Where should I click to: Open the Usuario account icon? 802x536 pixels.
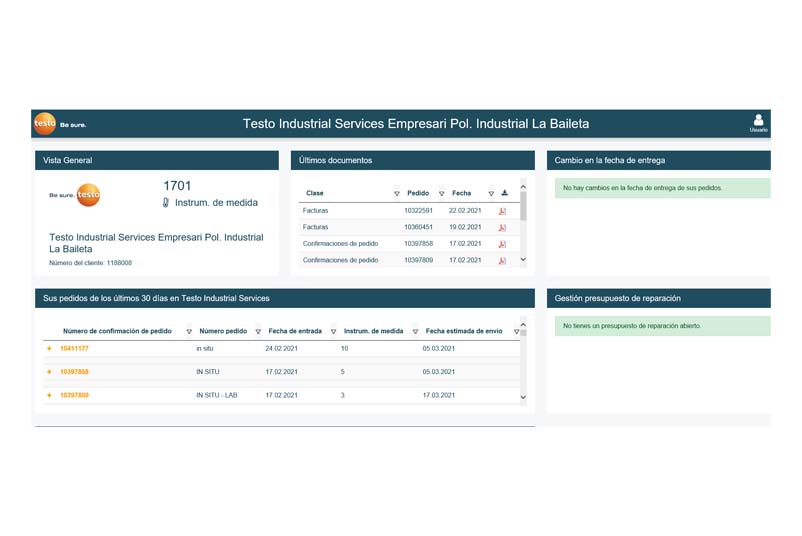758,123
